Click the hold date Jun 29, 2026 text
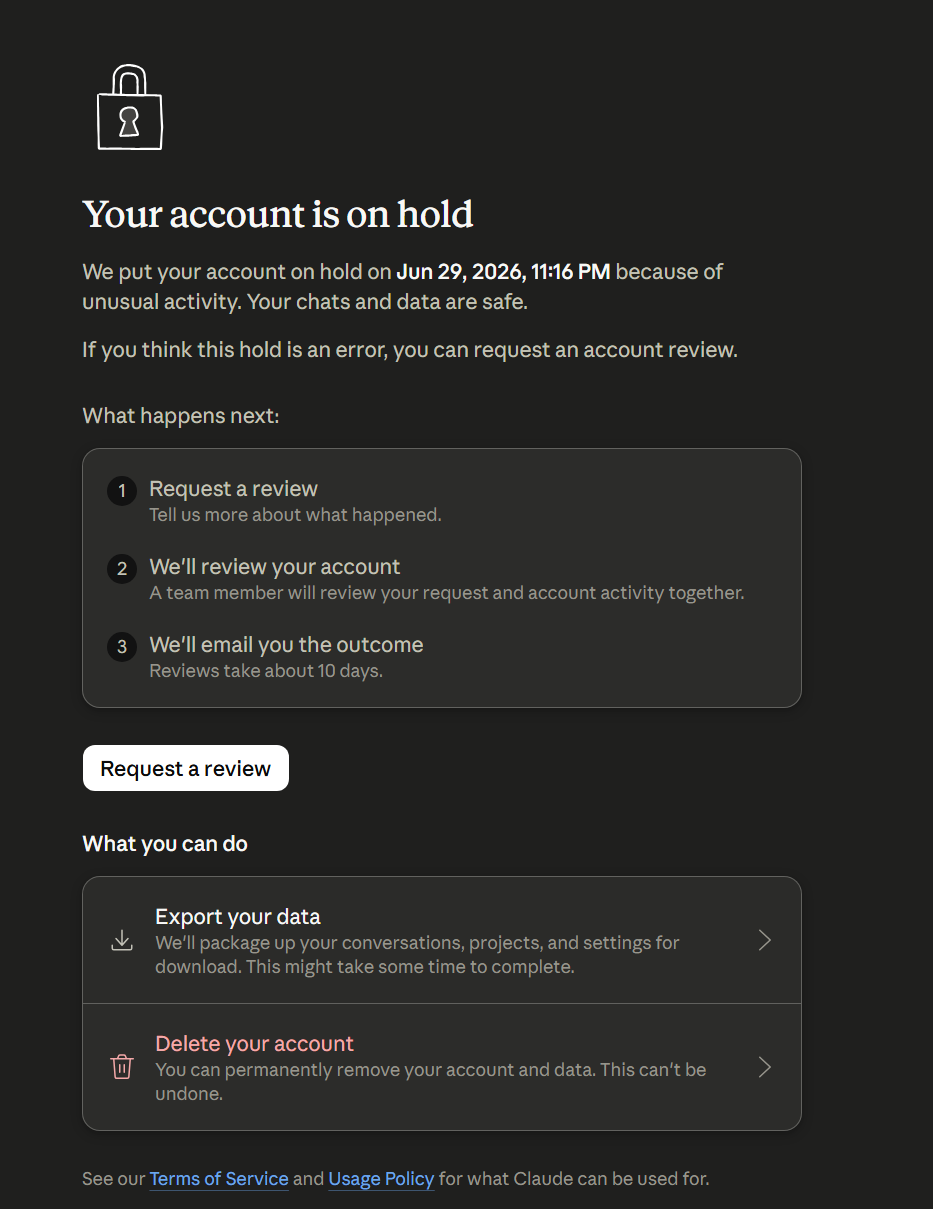 [x=458, y=271]
